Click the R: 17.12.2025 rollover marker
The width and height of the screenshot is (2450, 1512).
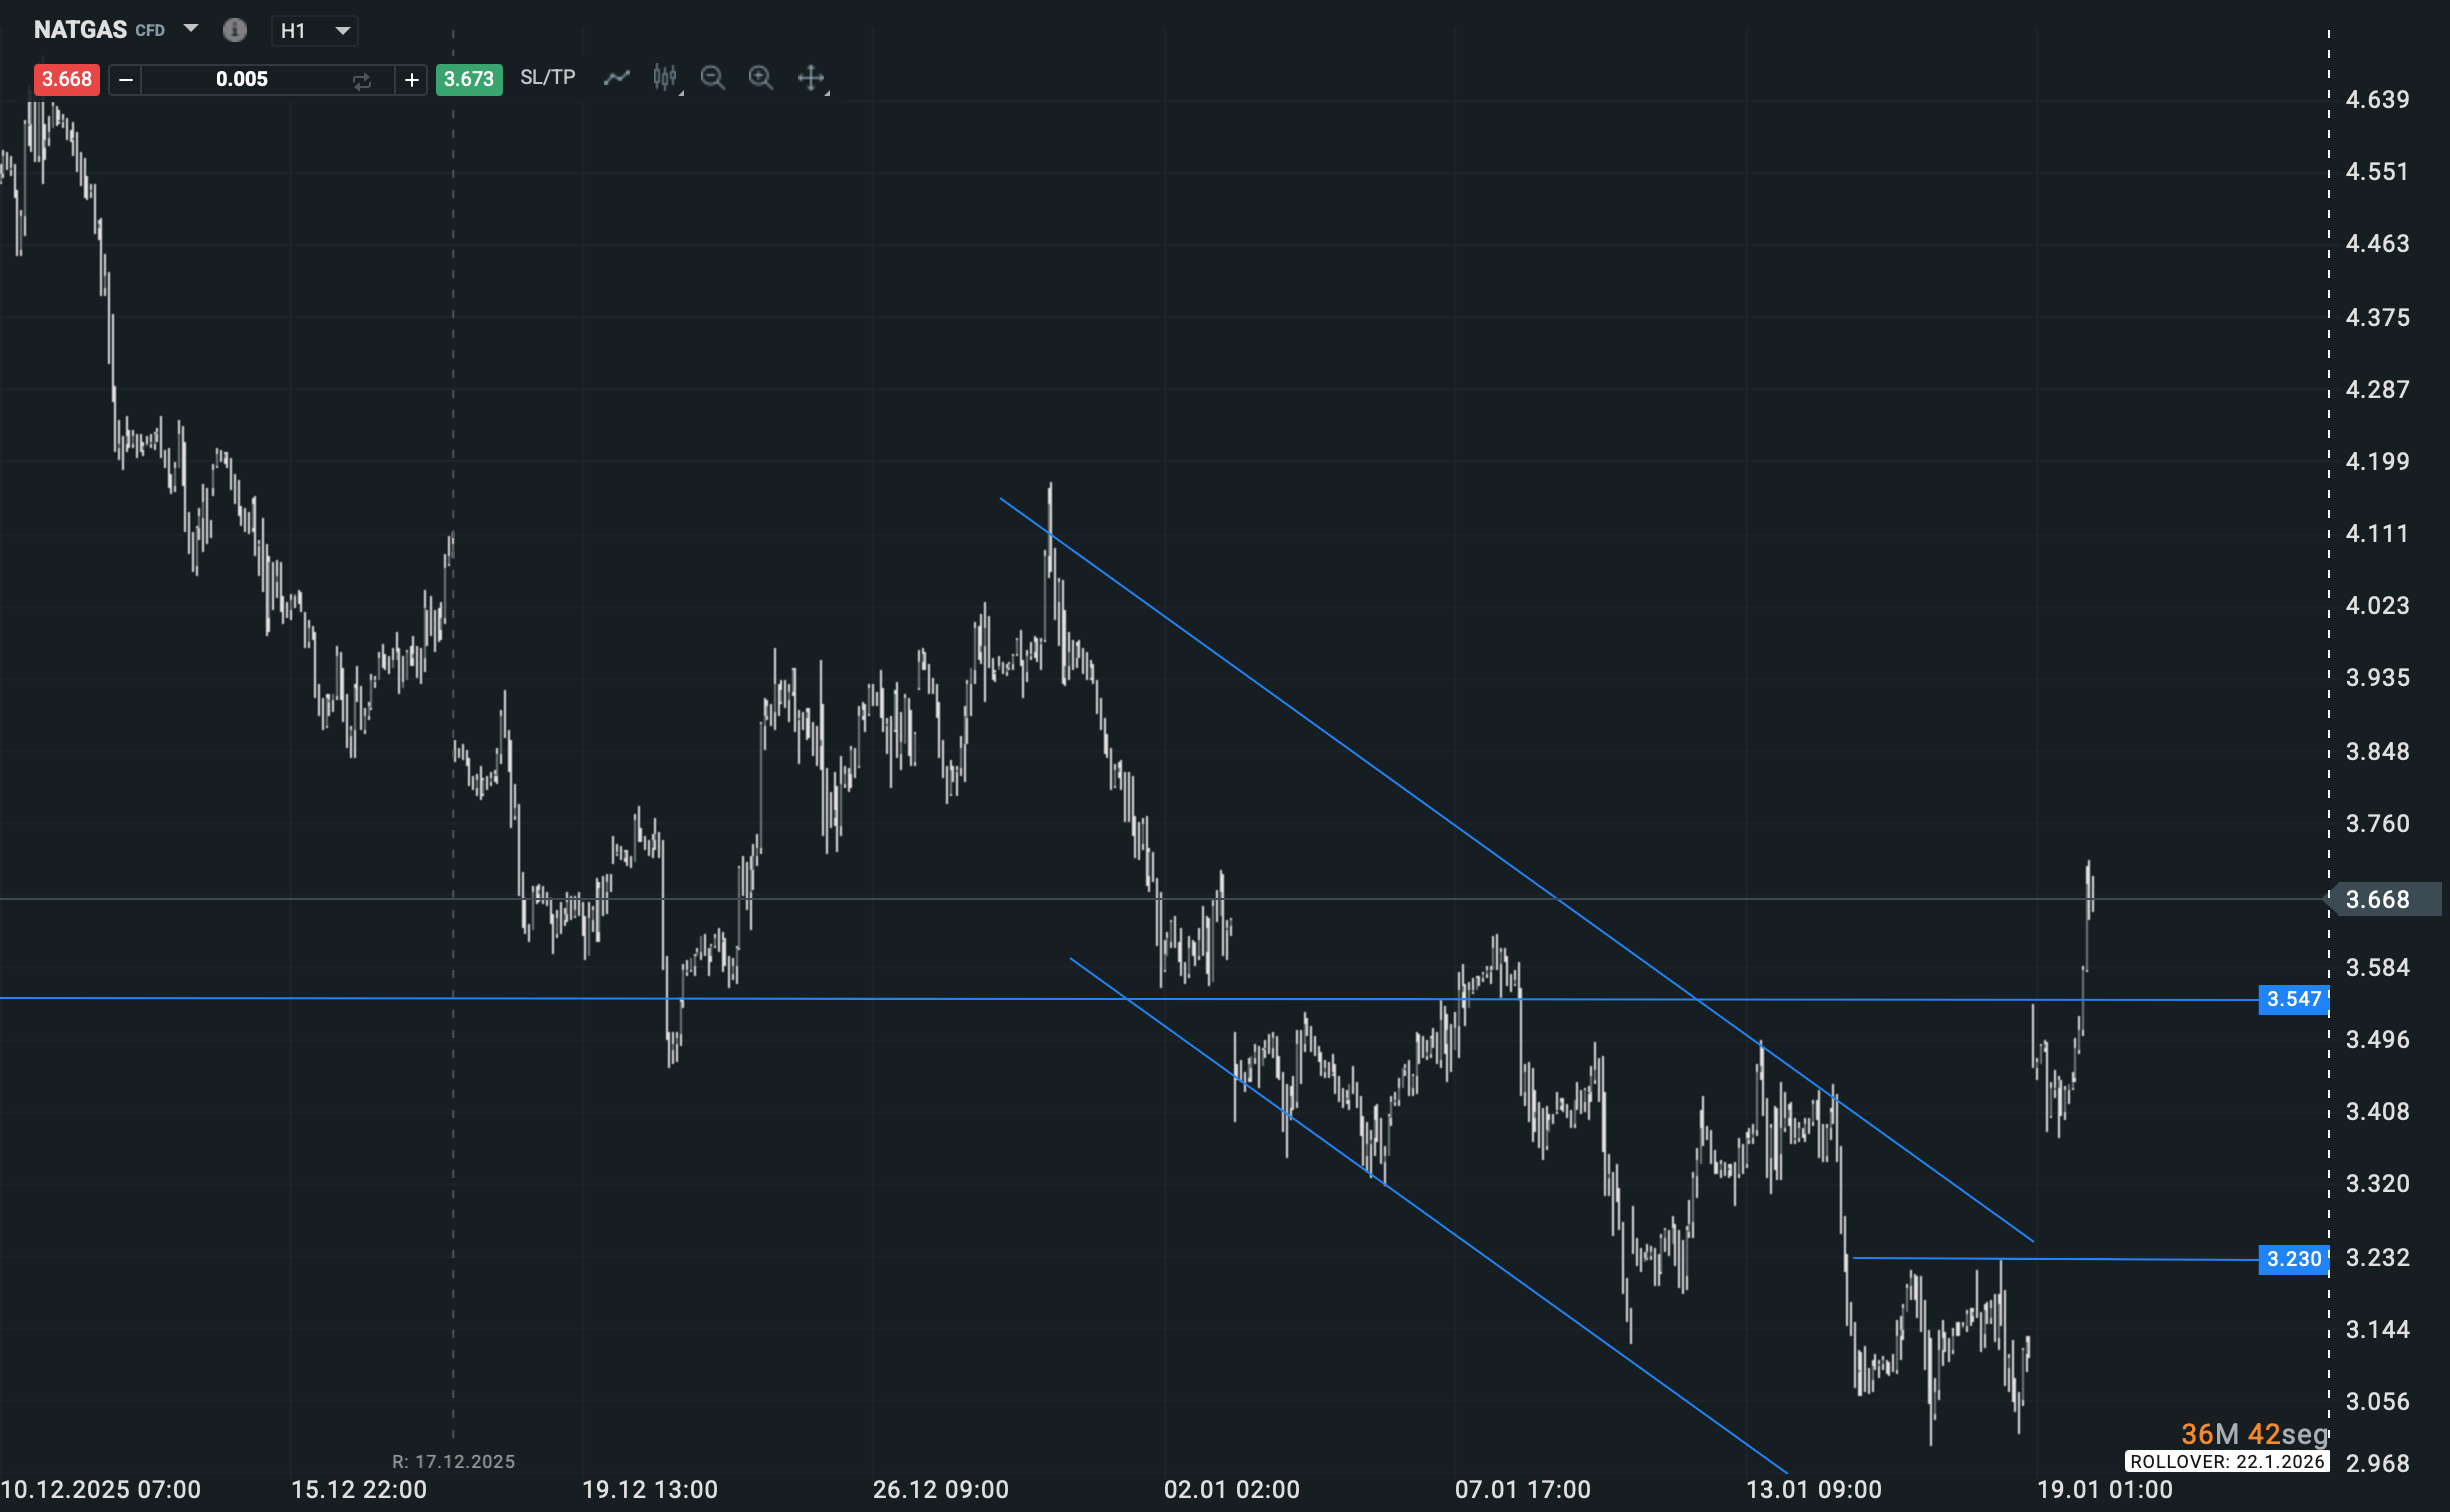[x=453, y=1462]
